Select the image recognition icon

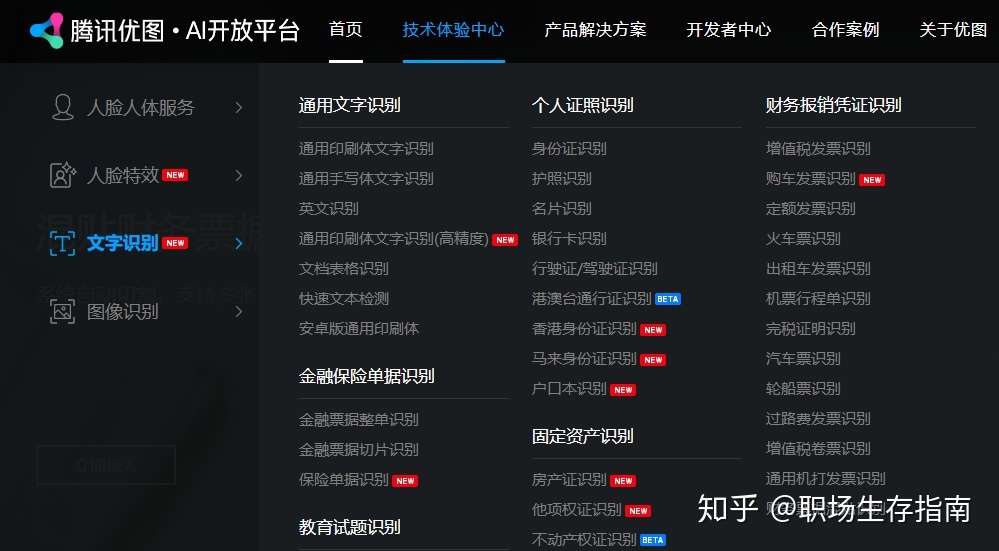tap(62, 311)
